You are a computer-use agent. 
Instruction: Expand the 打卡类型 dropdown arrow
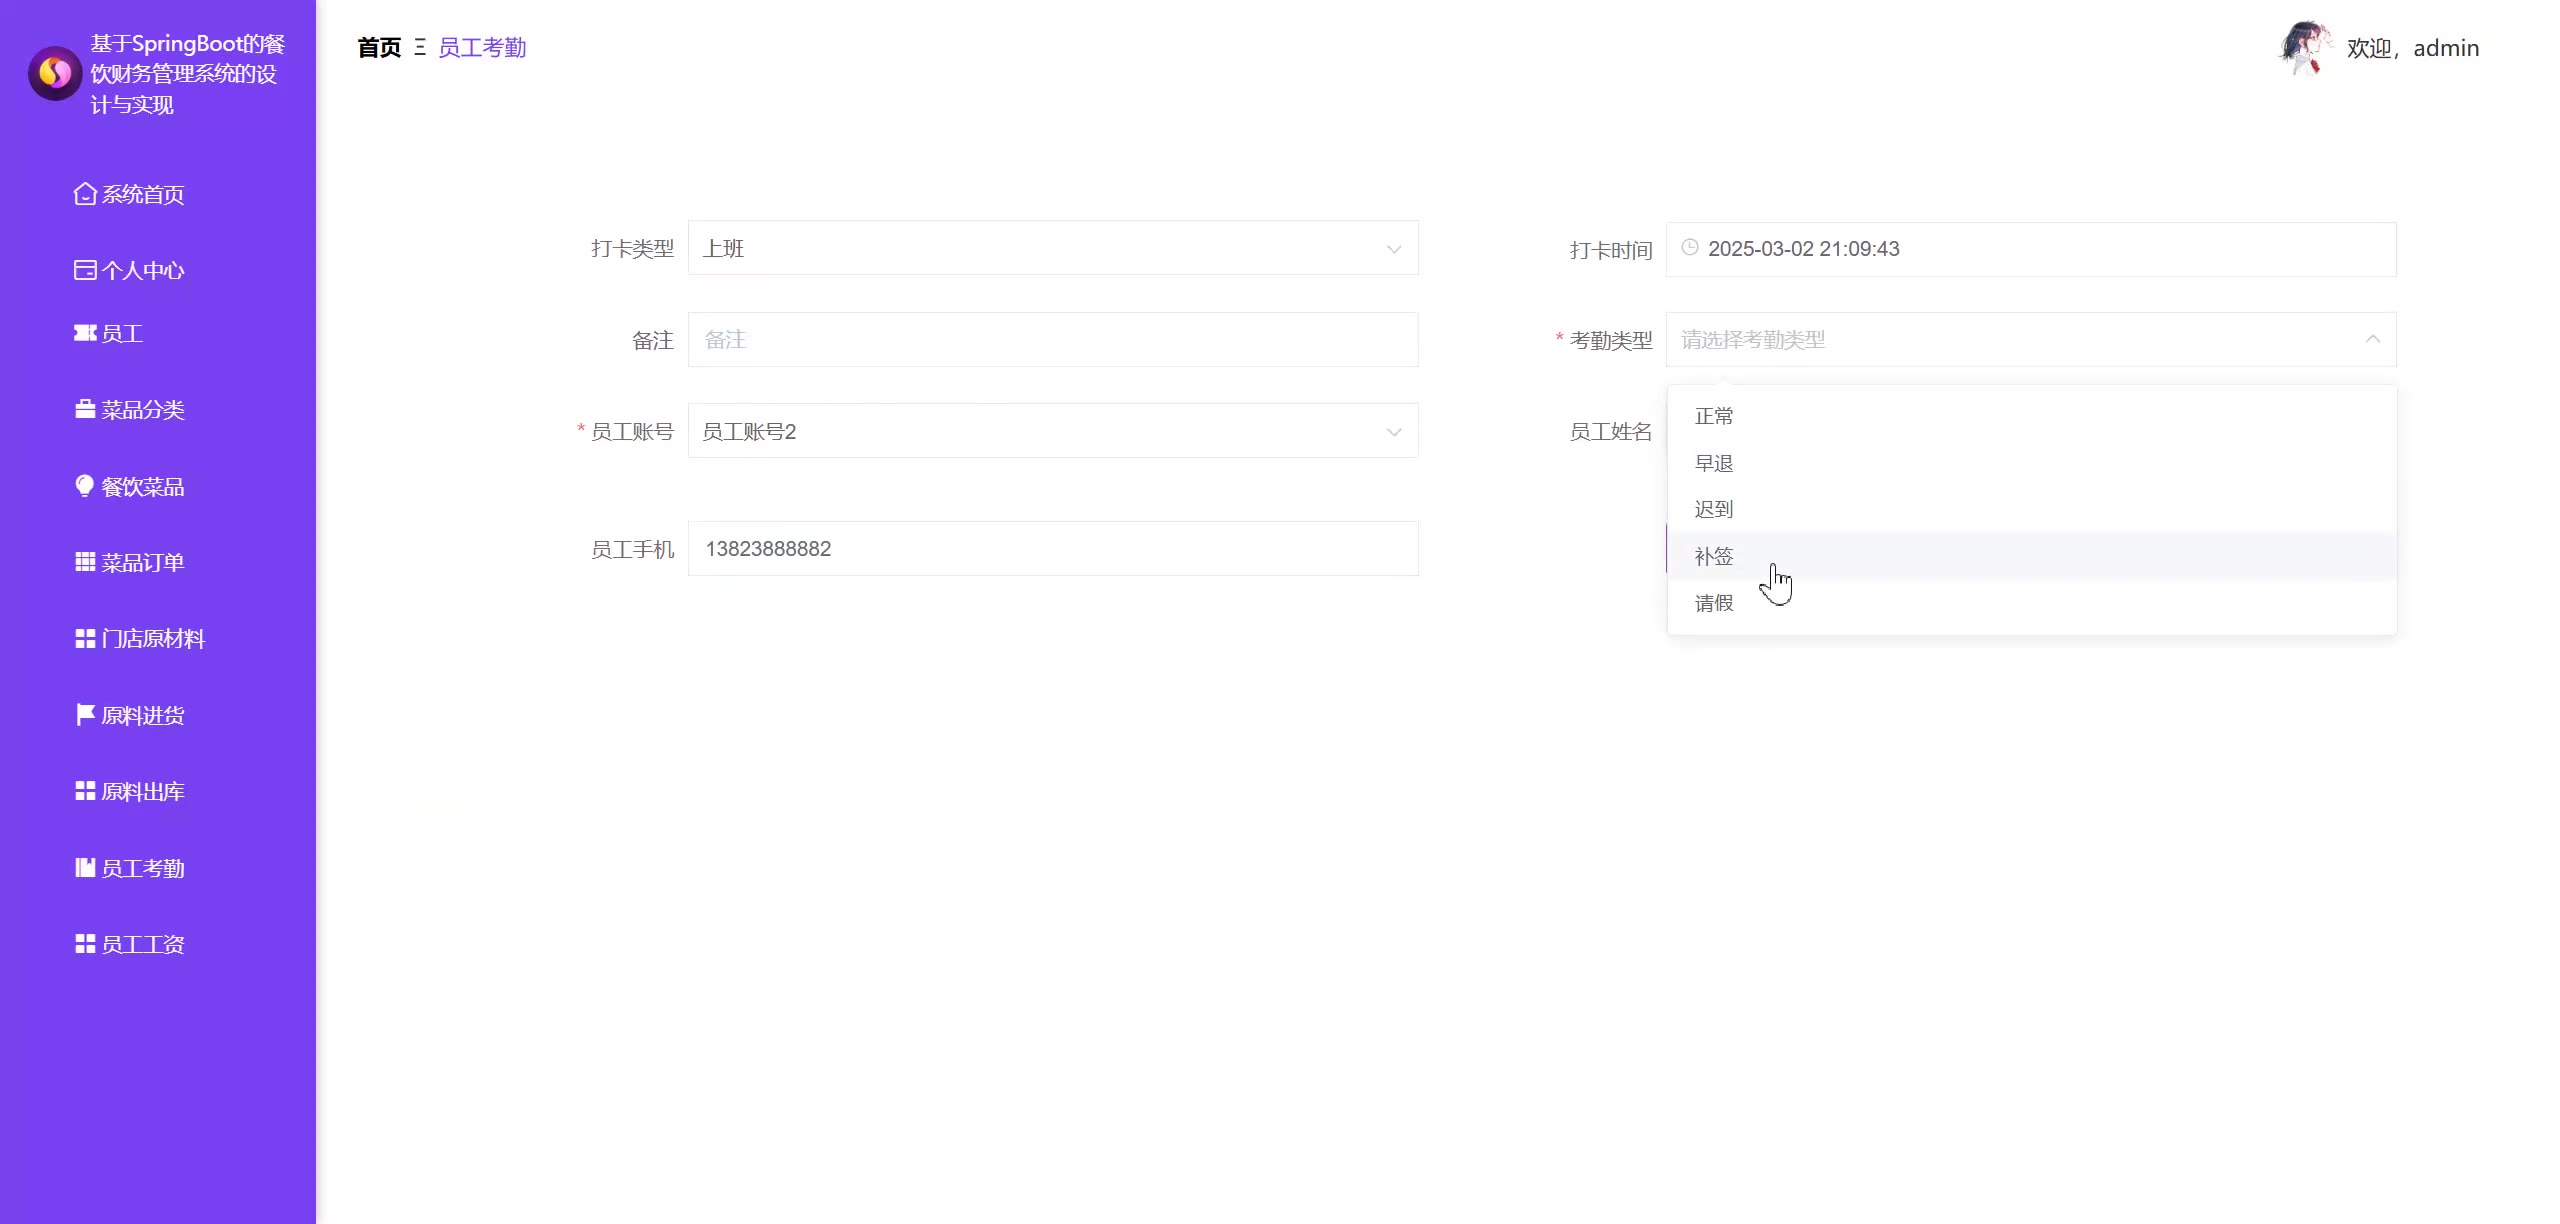tap(1394, 249)
